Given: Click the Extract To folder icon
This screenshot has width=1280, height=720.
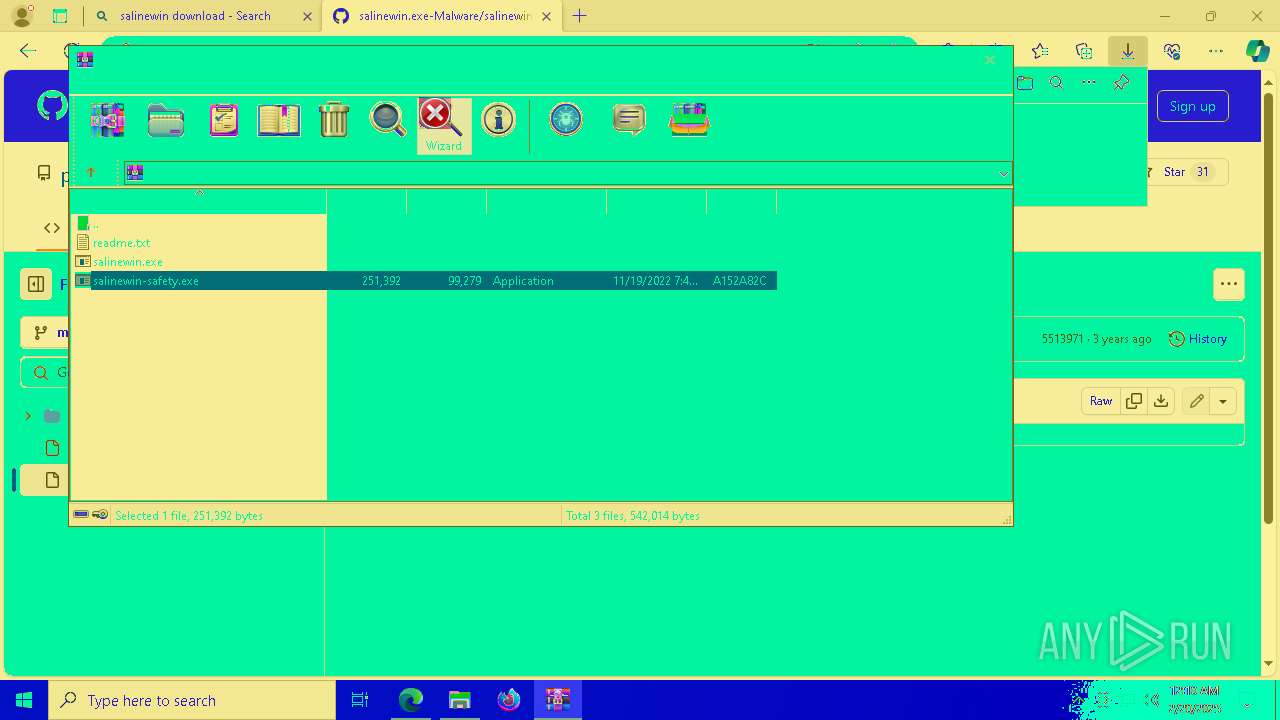Looking at the screenshot, I should tap(166, 120).
